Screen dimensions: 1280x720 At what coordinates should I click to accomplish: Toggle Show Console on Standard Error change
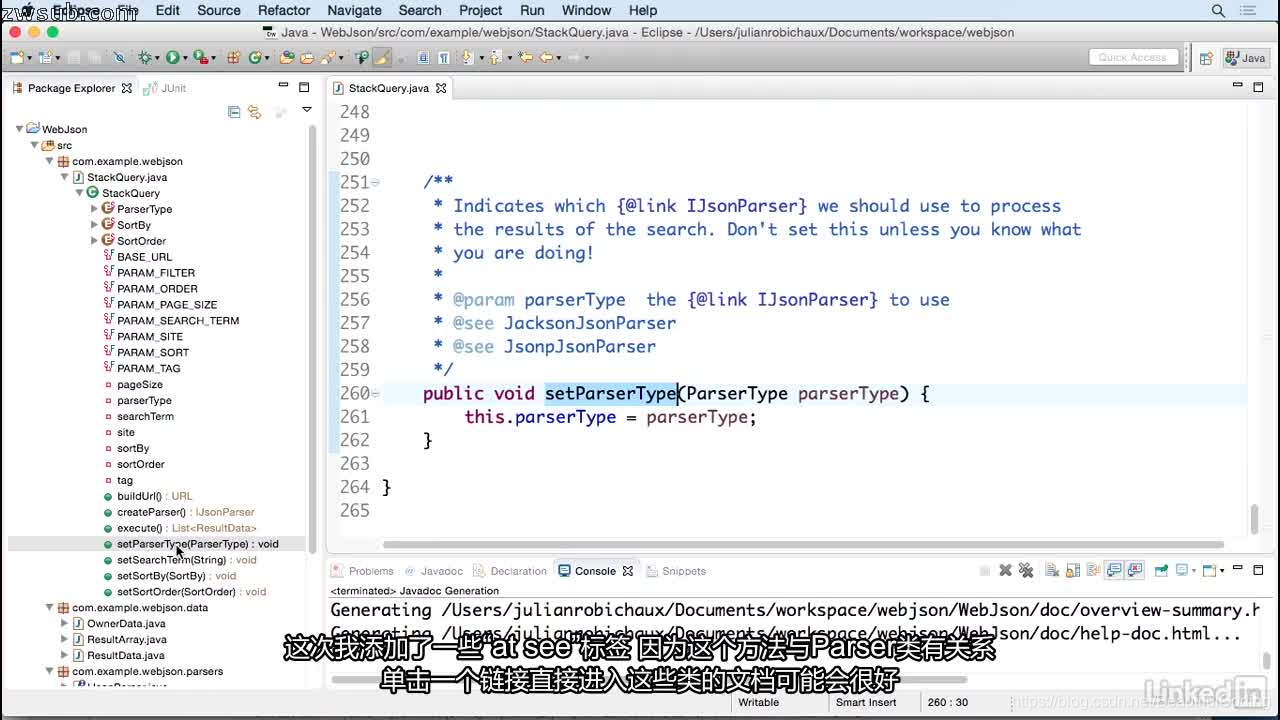point(1135,571)
